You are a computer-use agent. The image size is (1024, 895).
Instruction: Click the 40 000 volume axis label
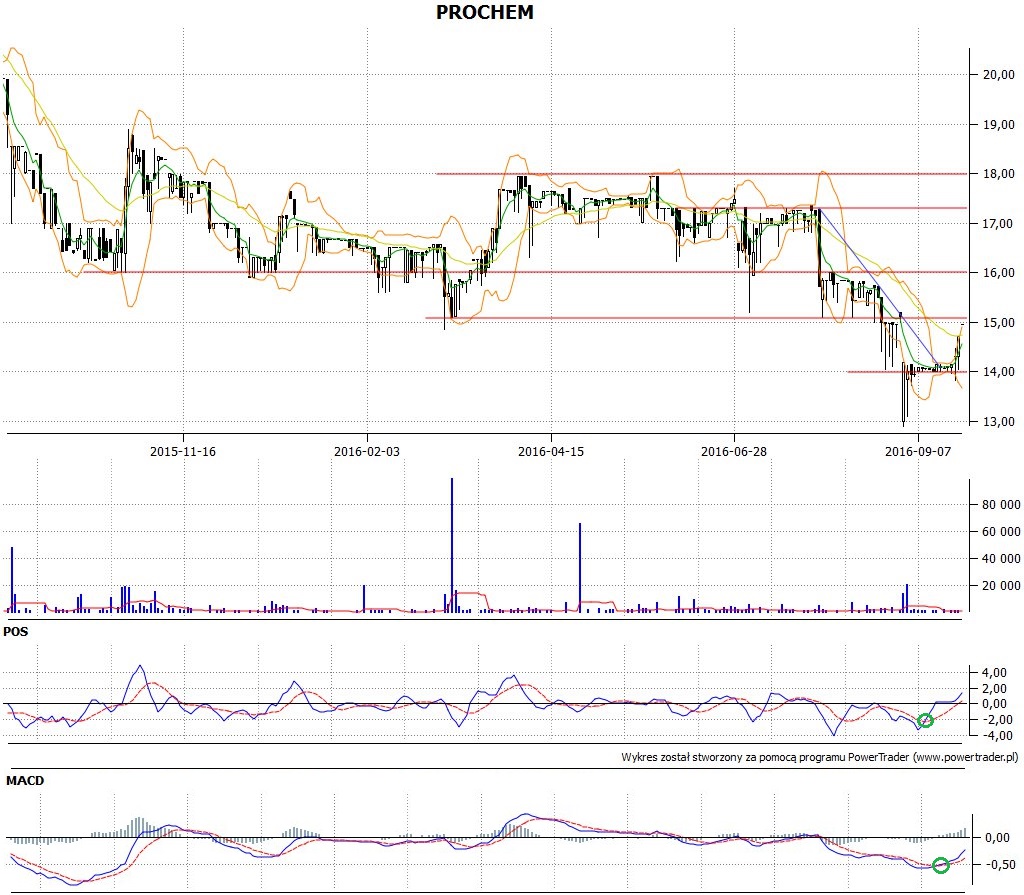click(x=1001, y=559)
